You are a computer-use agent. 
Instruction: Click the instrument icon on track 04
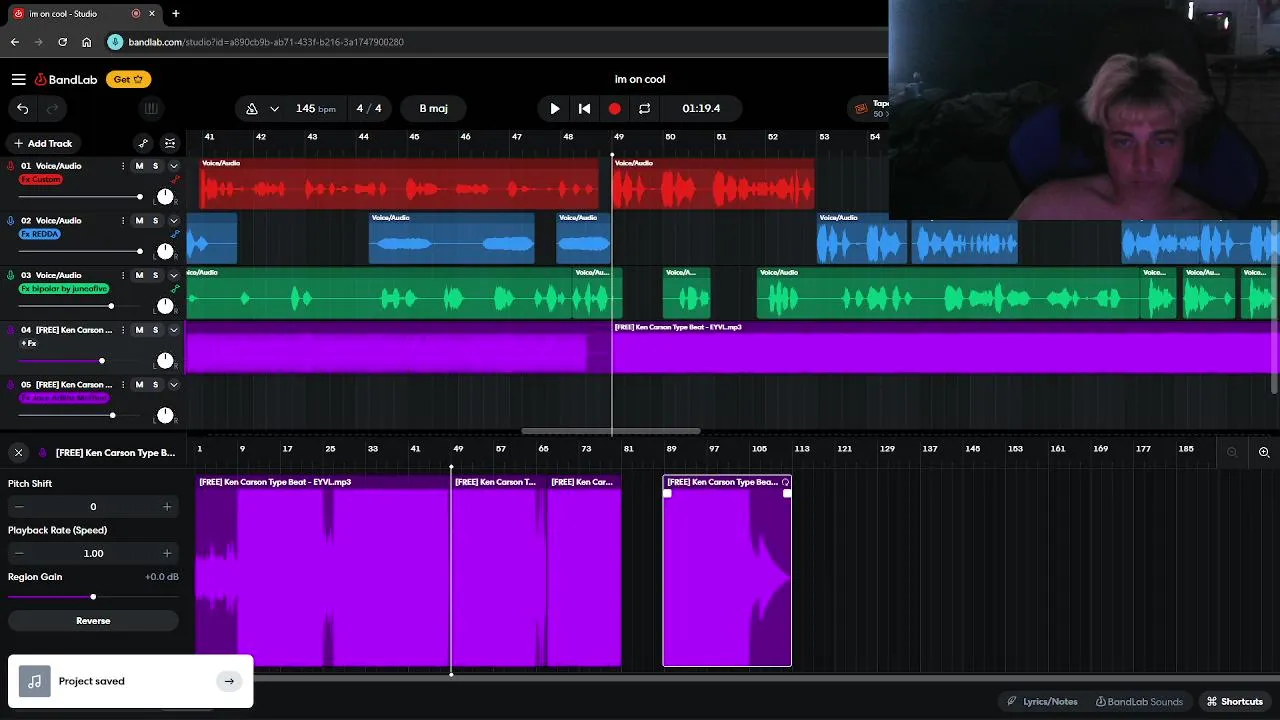[x=11, y=330]
